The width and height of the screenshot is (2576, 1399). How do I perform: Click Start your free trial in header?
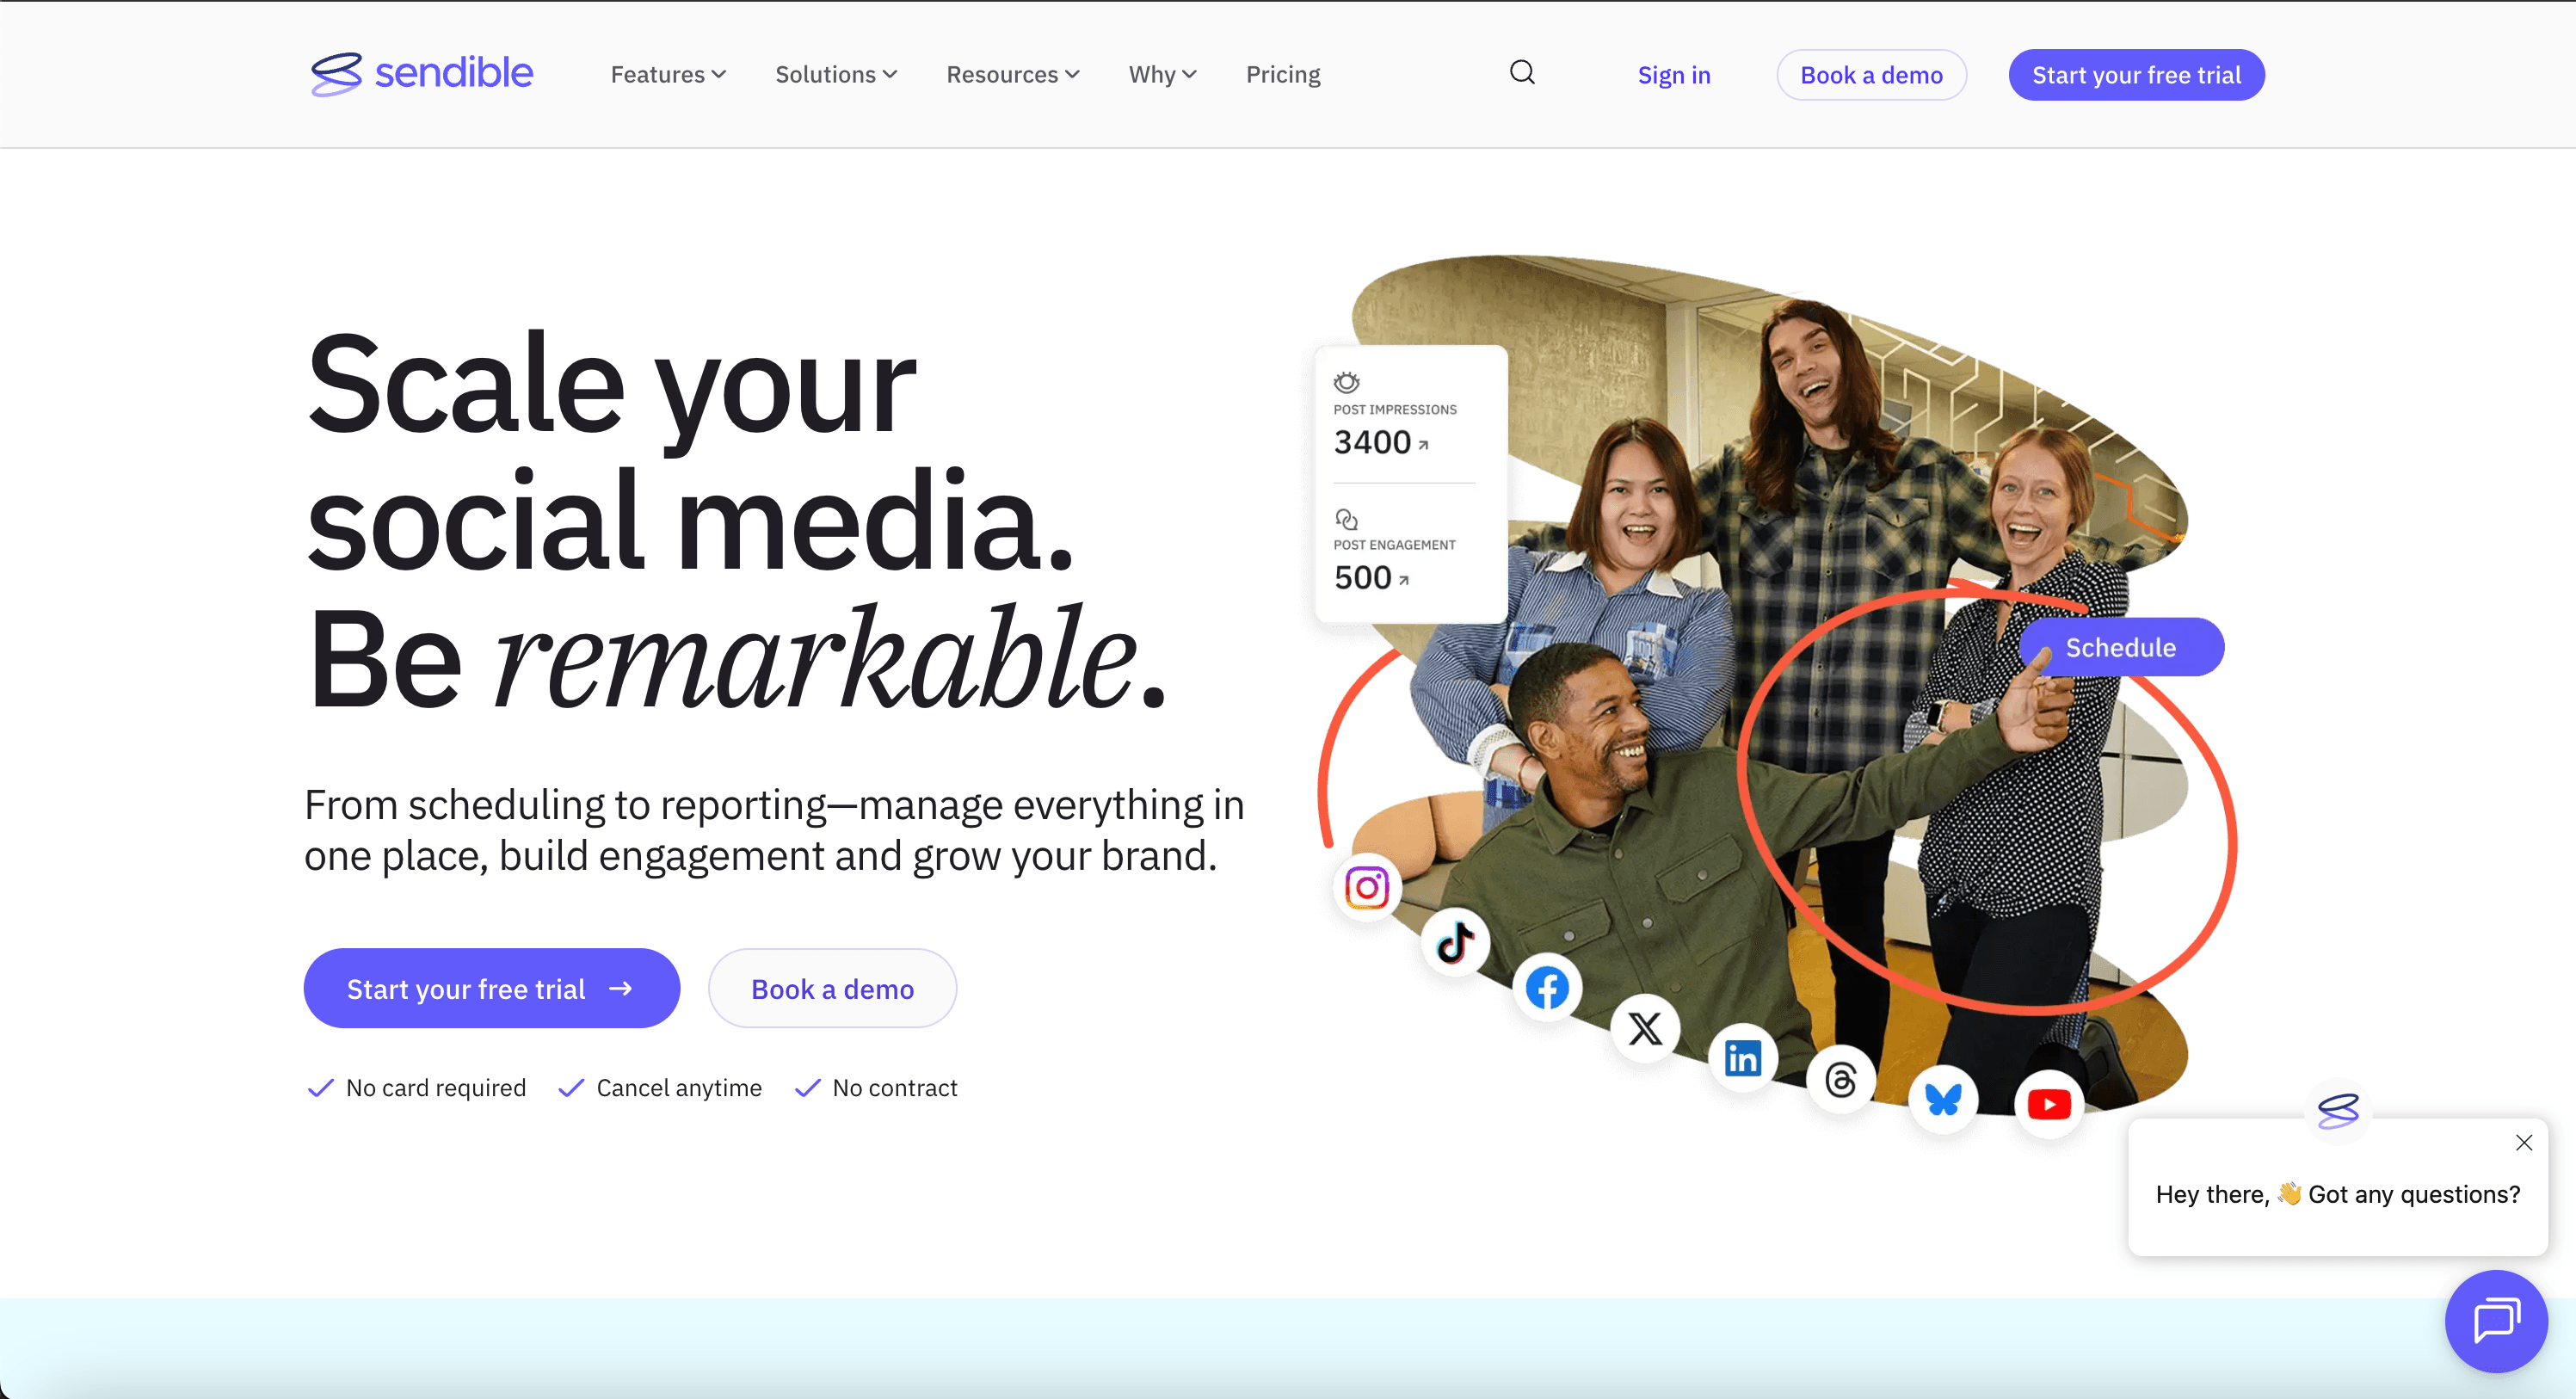pos(2136,75)
